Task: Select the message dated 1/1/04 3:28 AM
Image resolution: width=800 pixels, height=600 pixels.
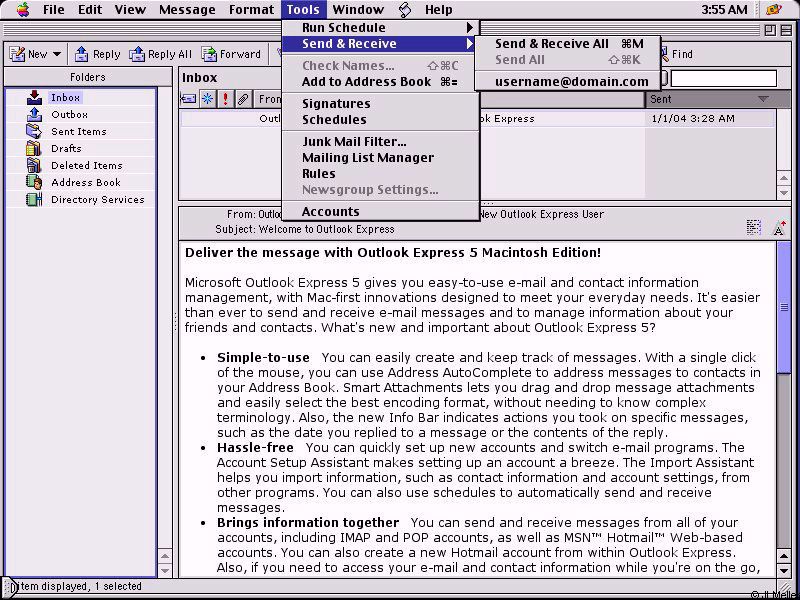Action: [477, 119]
